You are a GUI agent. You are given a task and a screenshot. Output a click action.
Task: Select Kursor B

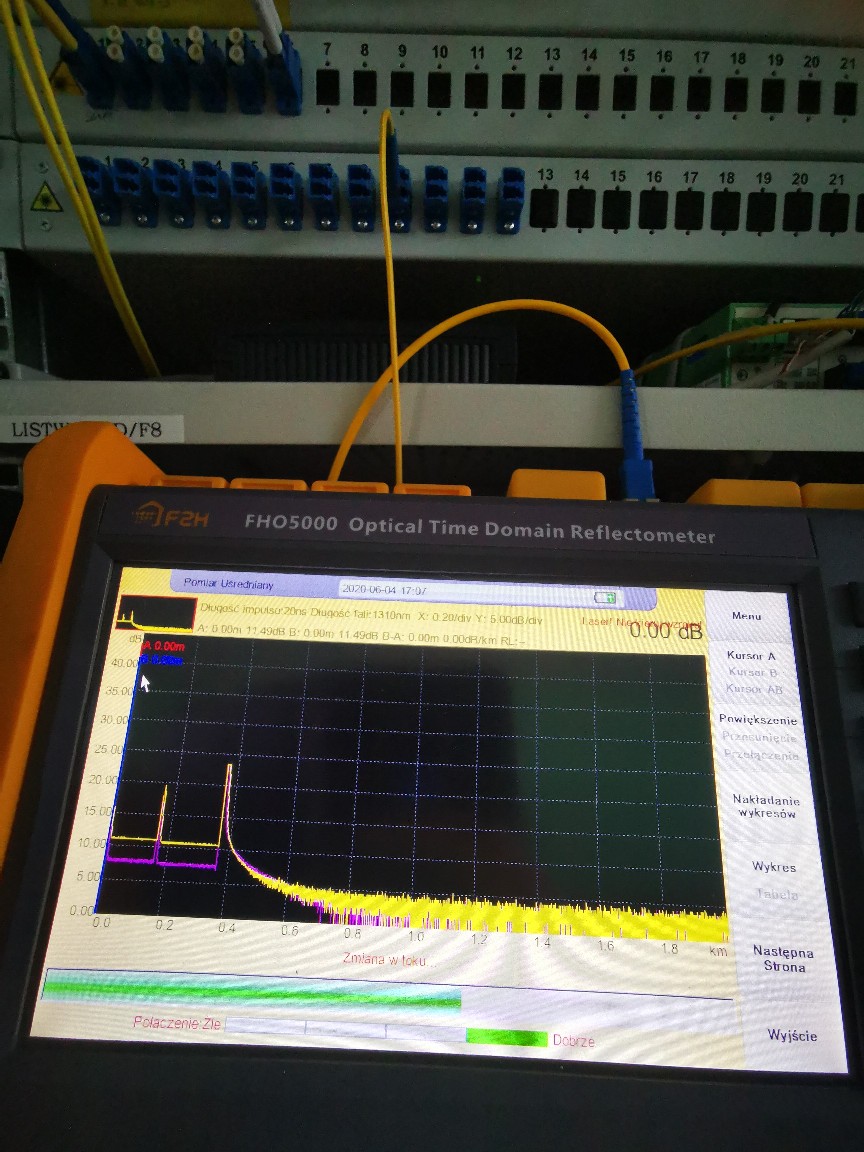[x=753, y=672]
